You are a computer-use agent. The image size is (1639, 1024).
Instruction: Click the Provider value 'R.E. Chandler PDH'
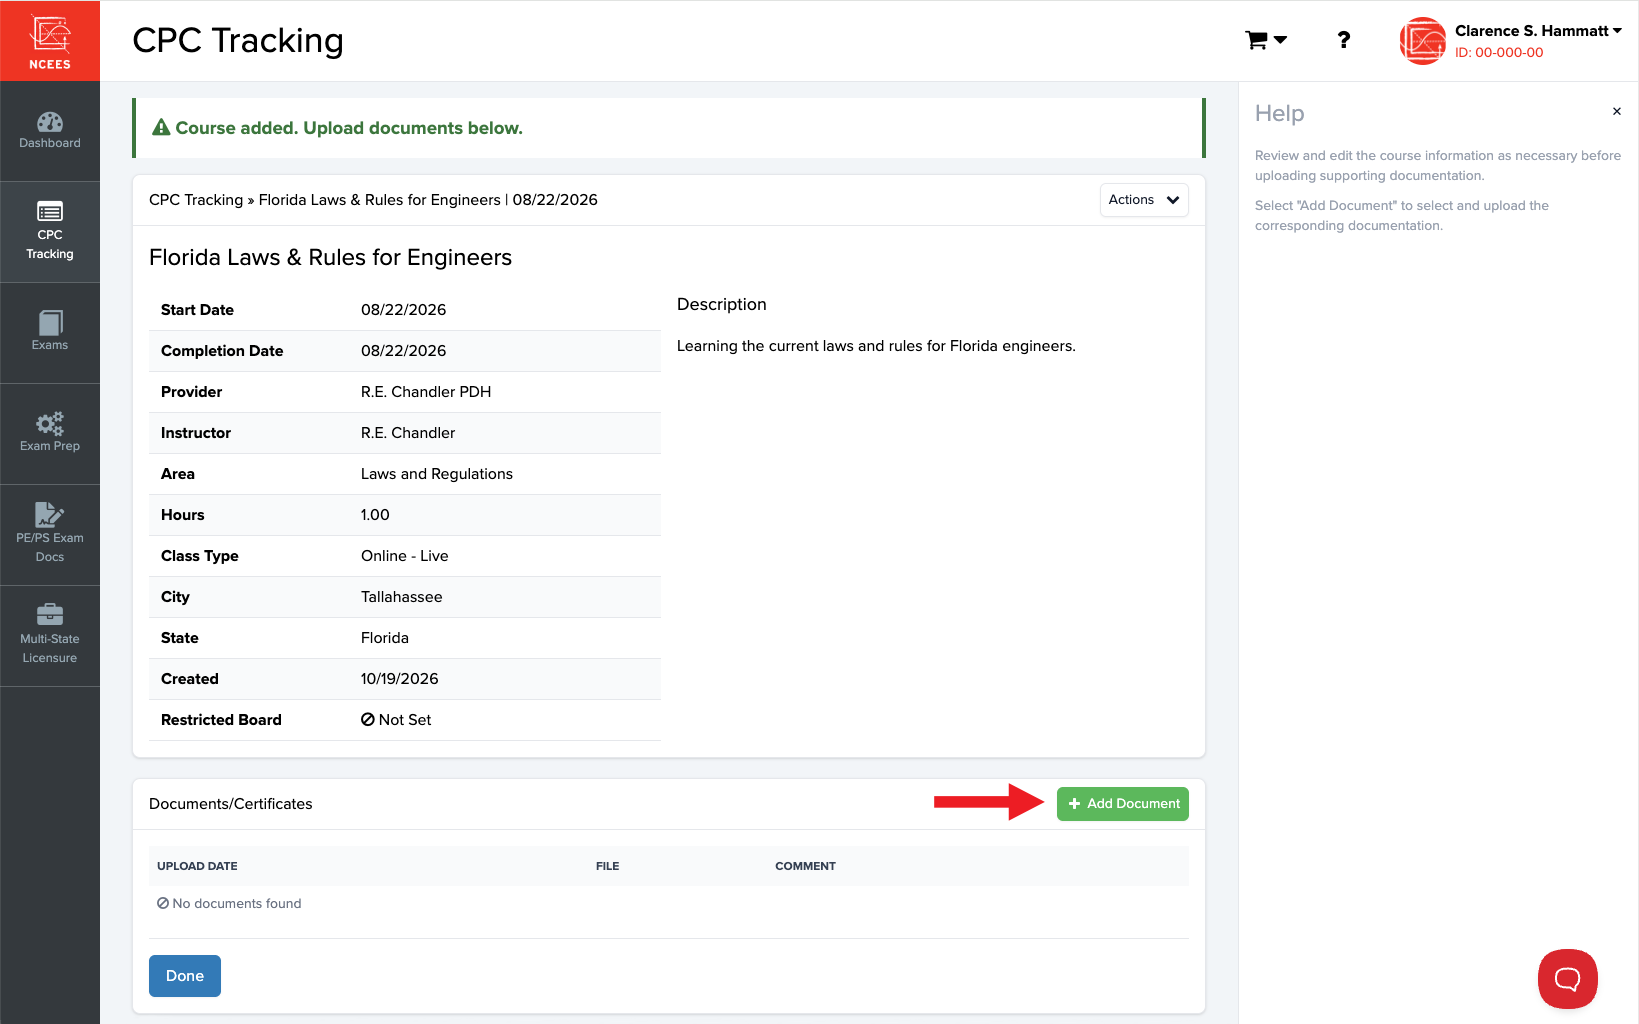coord(426,392)
